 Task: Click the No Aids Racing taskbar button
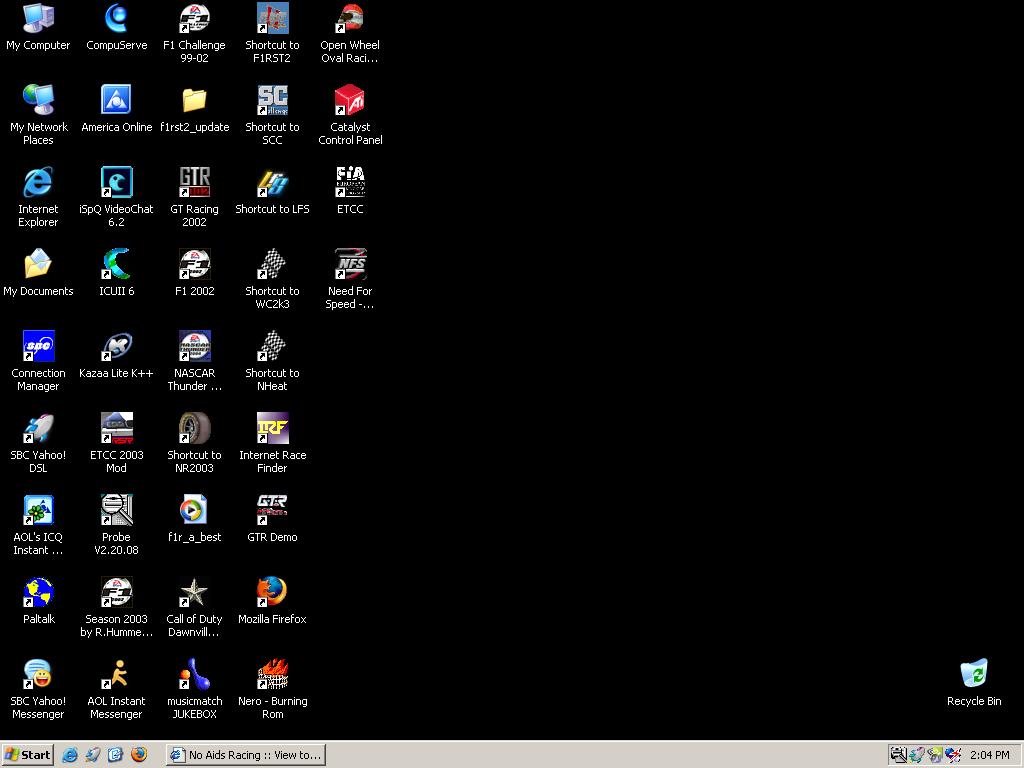coord(245,755)
